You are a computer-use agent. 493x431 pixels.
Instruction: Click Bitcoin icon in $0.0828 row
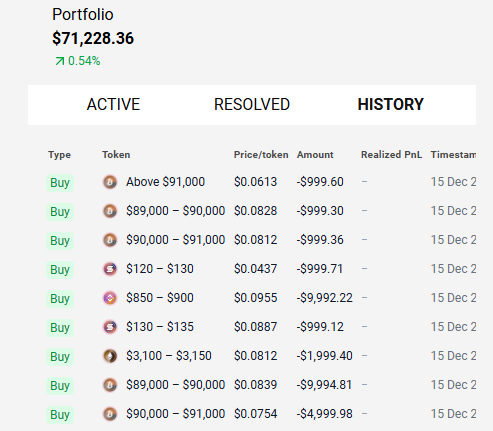point(110,211)
